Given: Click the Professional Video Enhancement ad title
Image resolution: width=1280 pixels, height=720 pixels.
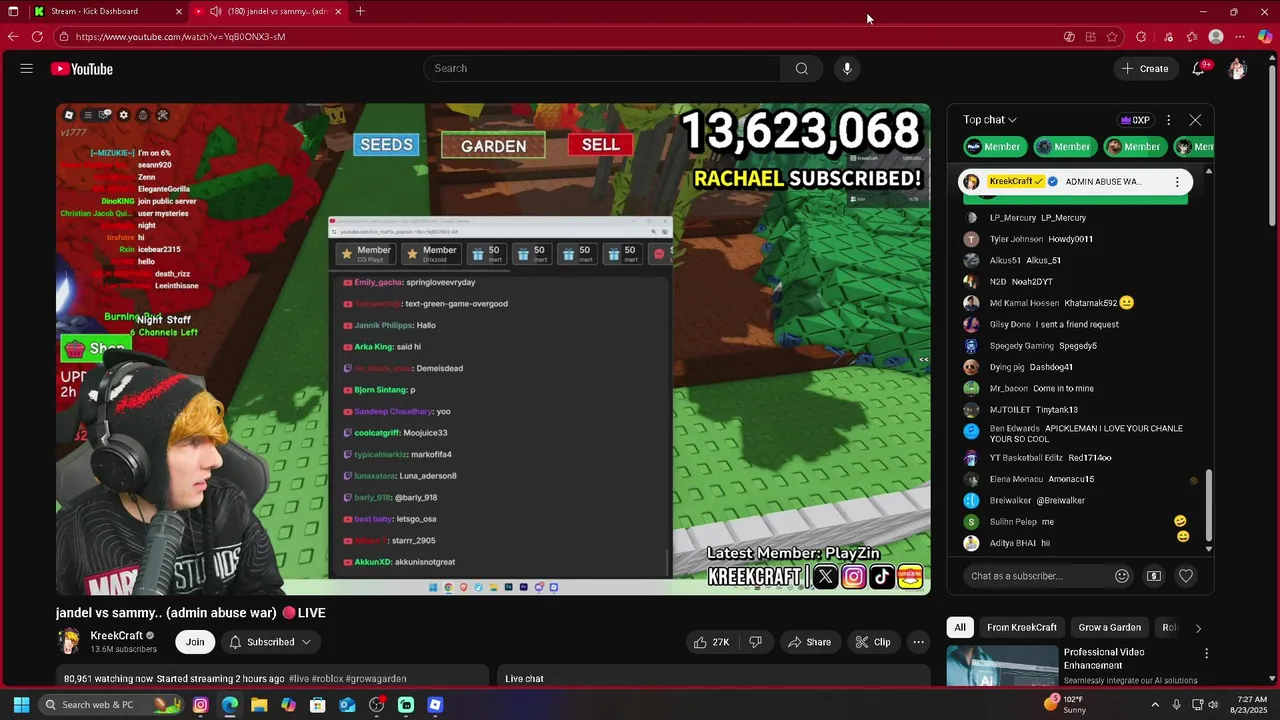Looking at the screenshot, I should click(1104, 659).
